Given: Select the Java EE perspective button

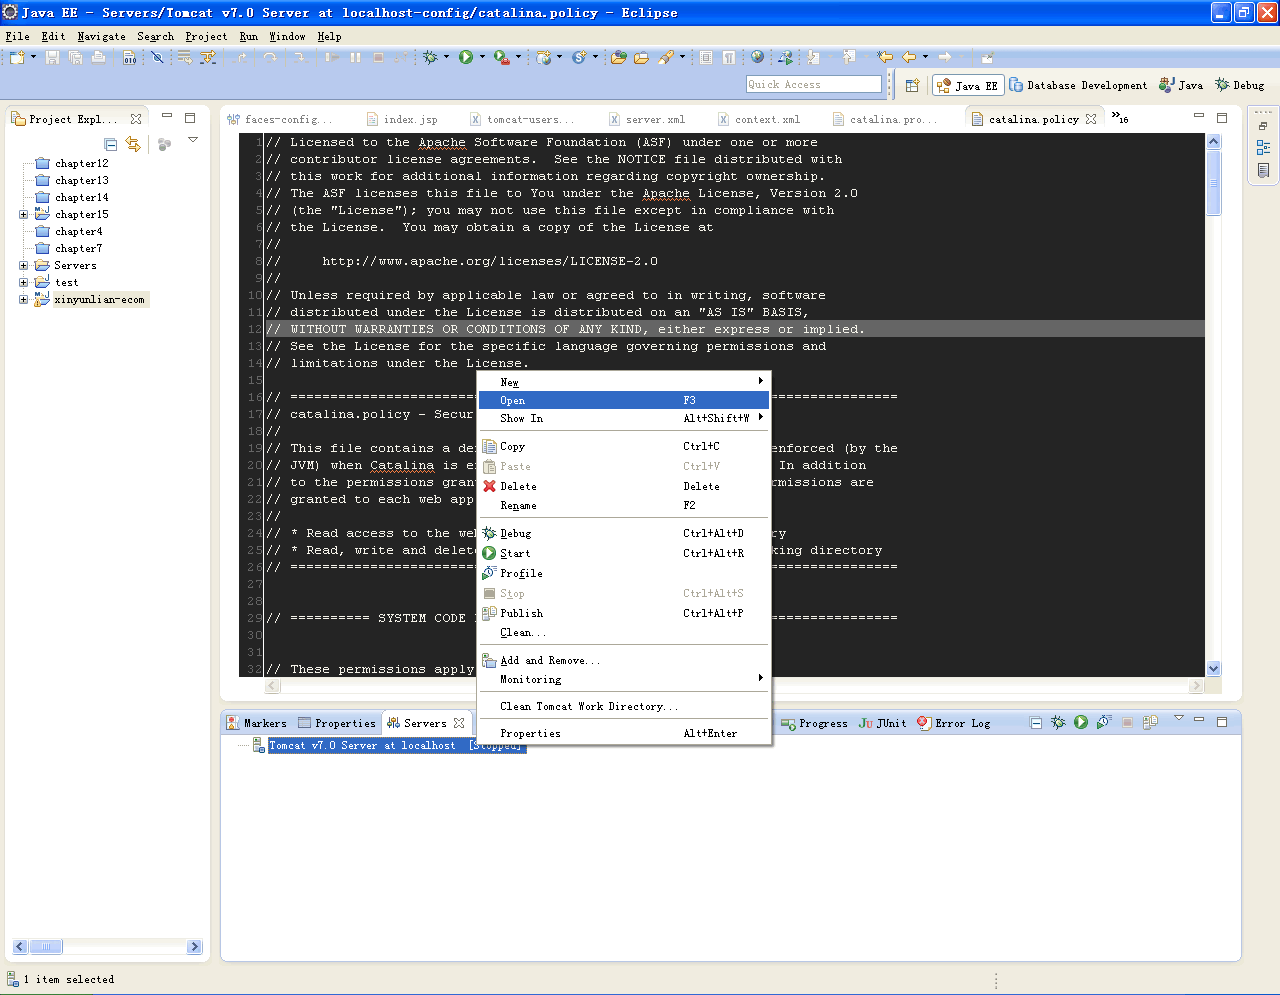Looking at the screenshot, I should coord(967,86).
